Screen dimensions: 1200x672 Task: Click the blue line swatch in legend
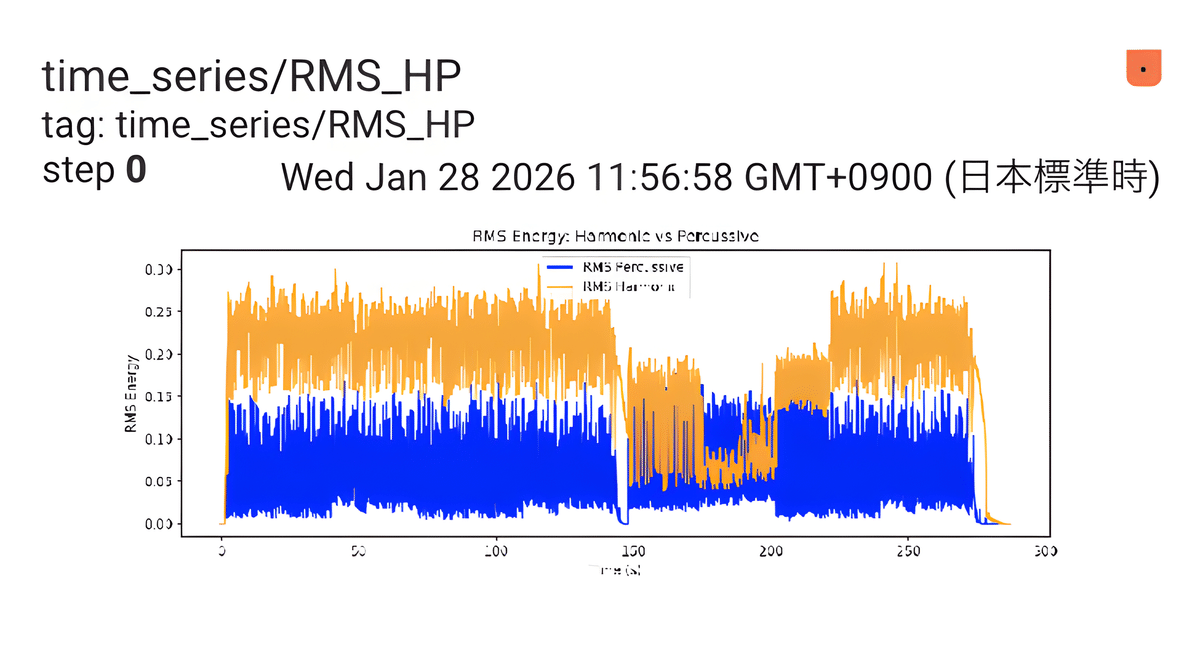(x=558, y=266)
